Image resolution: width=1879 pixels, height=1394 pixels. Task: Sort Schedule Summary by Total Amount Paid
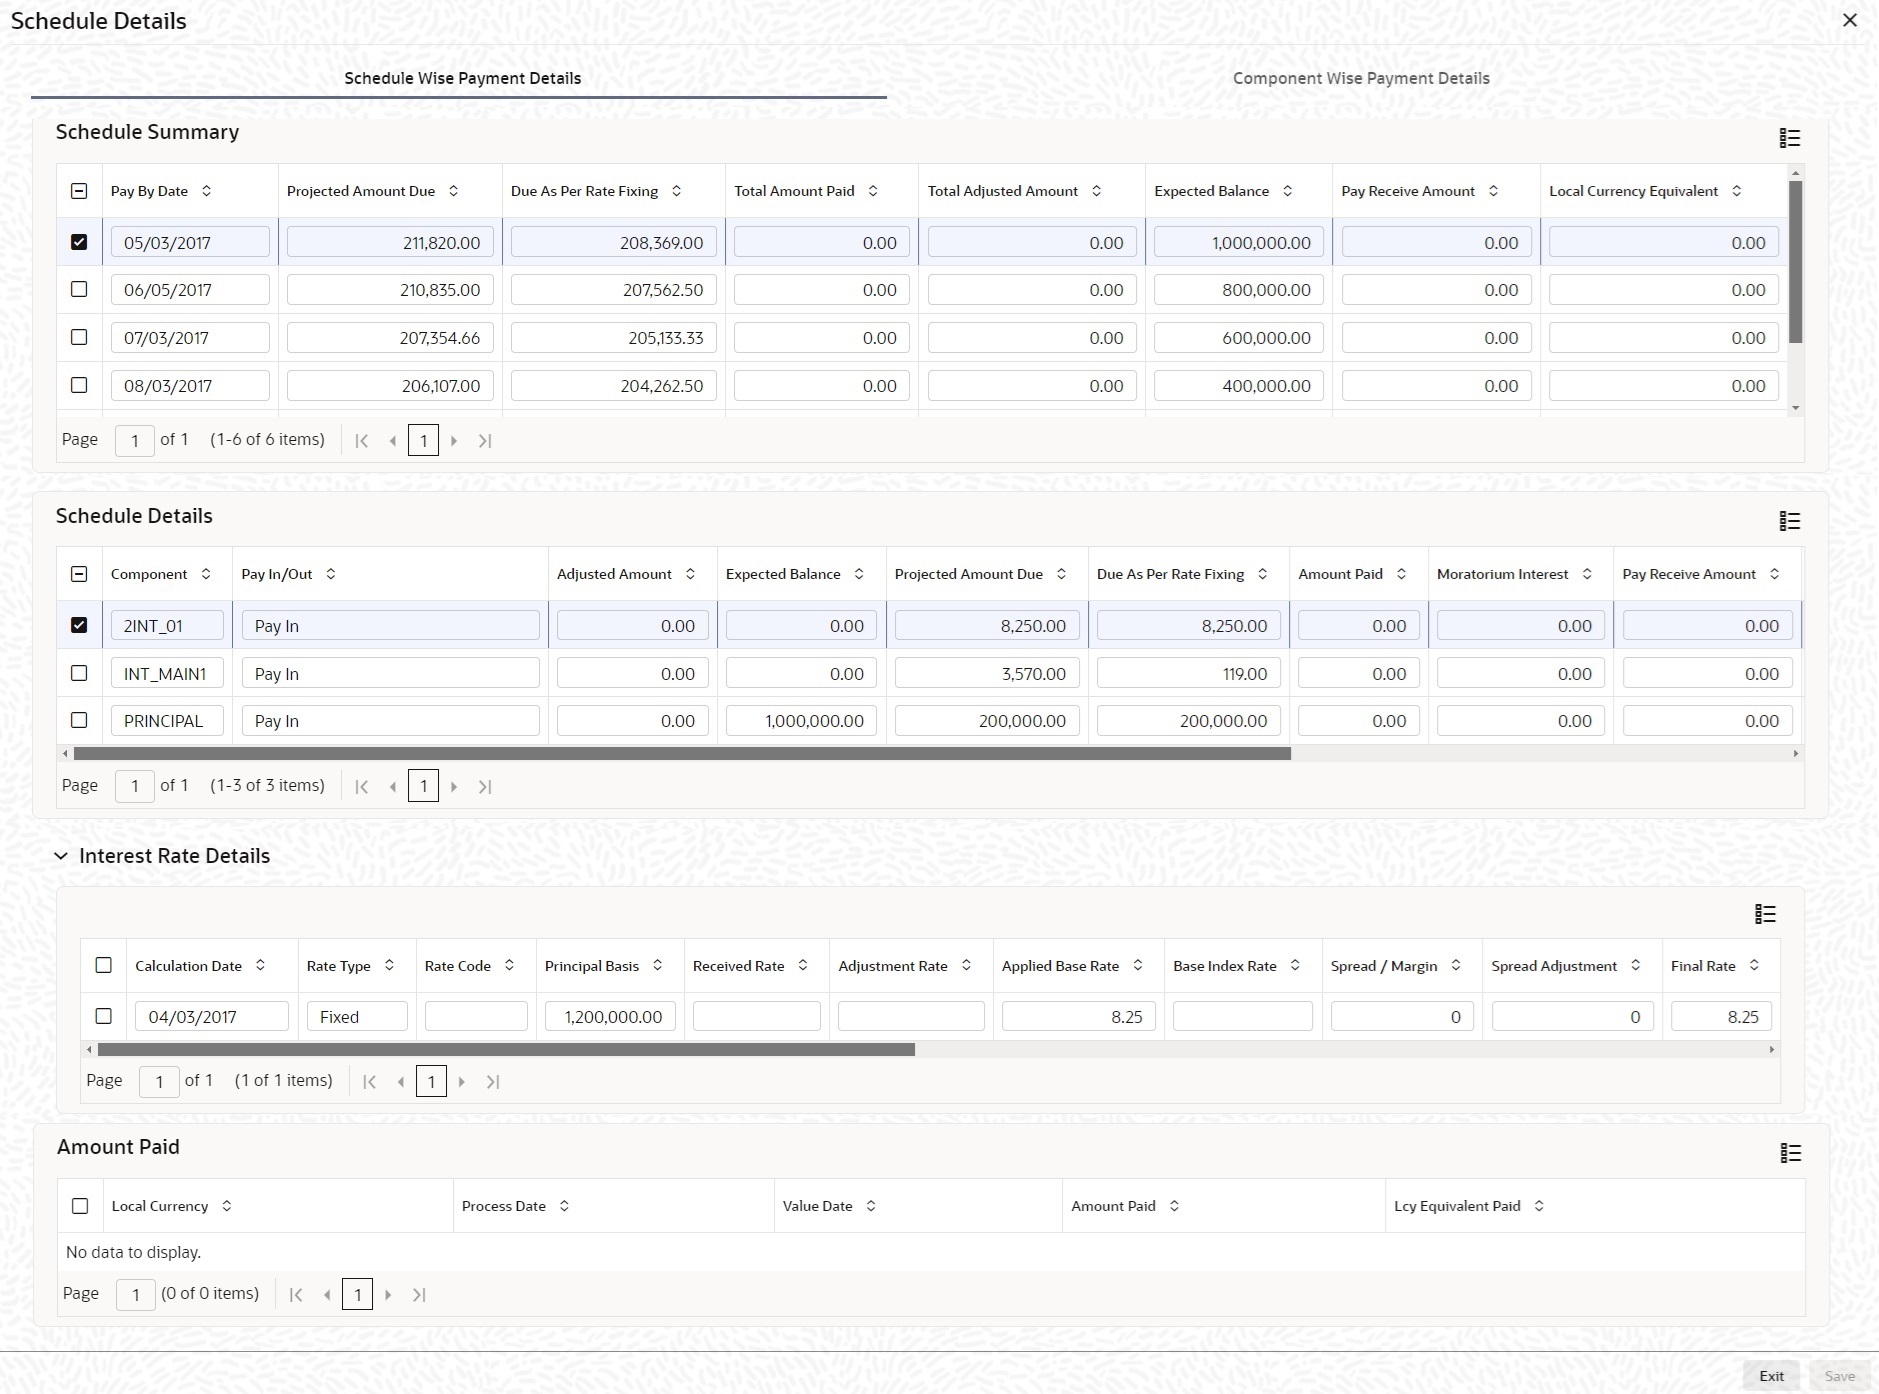click(873, 191)
